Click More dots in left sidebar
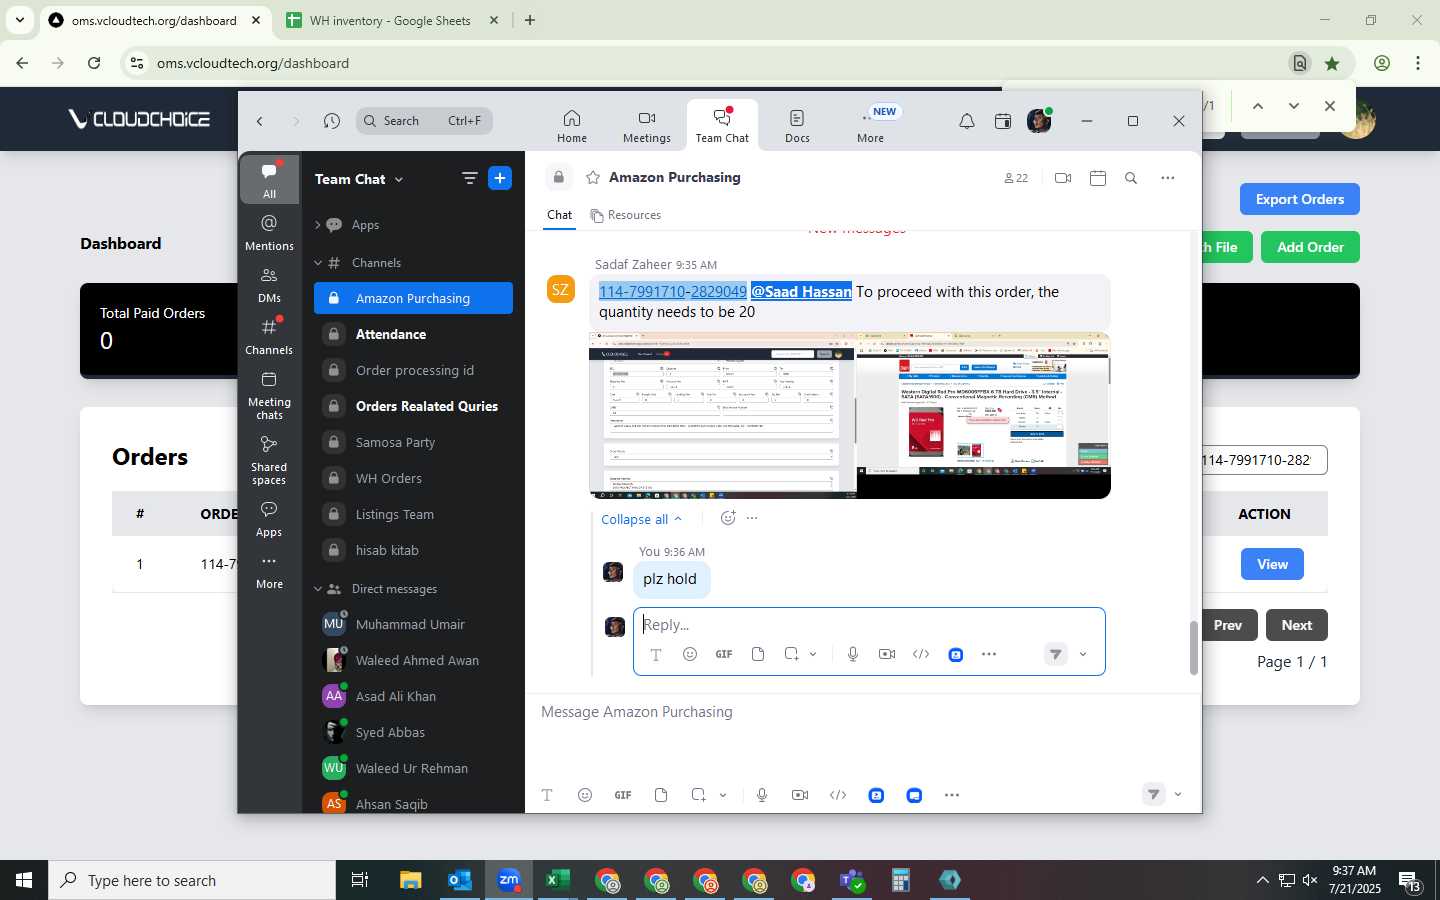 pos(269,571)
